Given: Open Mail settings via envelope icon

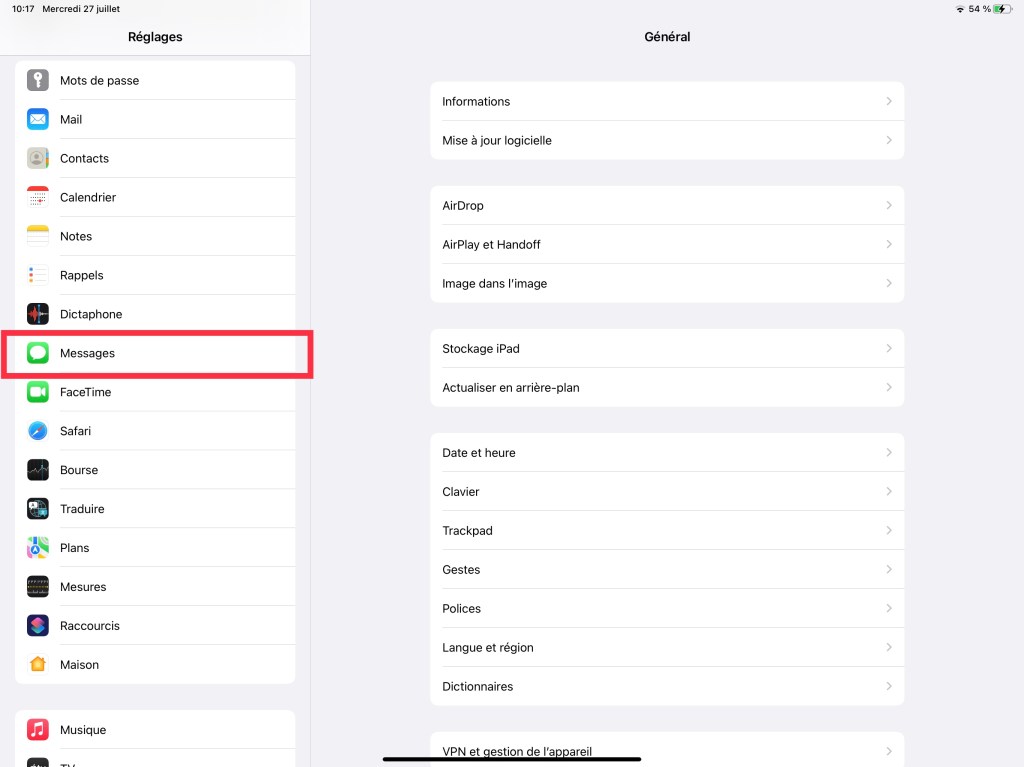Looking at the screenshot, I should [x=38, y=119].
